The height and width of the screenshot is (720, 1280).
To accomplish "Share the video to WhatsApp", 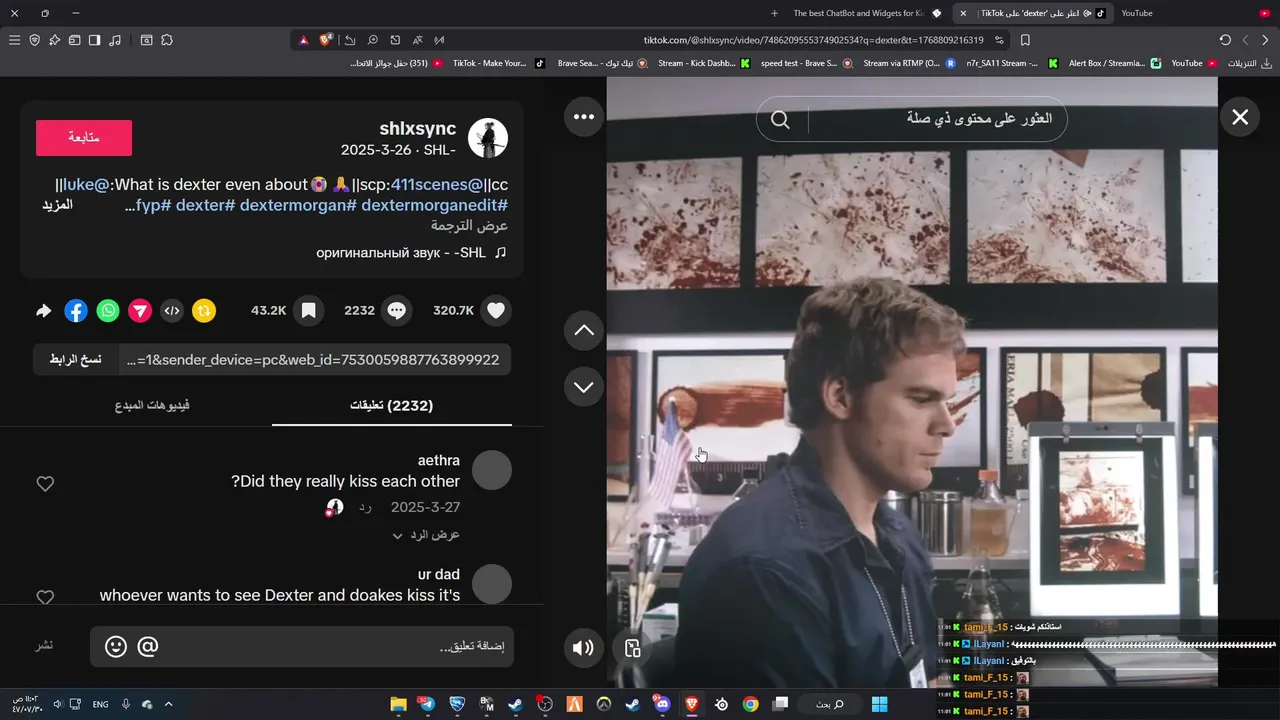I will pos(108,311).
